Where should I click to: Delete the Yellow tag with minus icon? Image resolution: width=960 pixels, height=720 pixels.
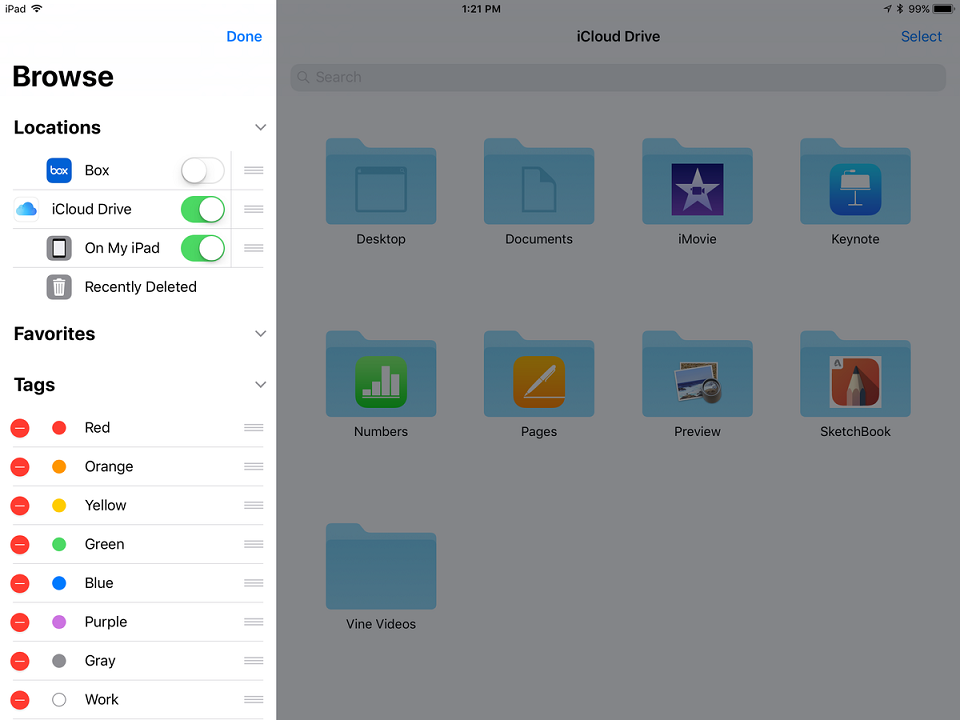pyautogui.click(x=20, y=506)
